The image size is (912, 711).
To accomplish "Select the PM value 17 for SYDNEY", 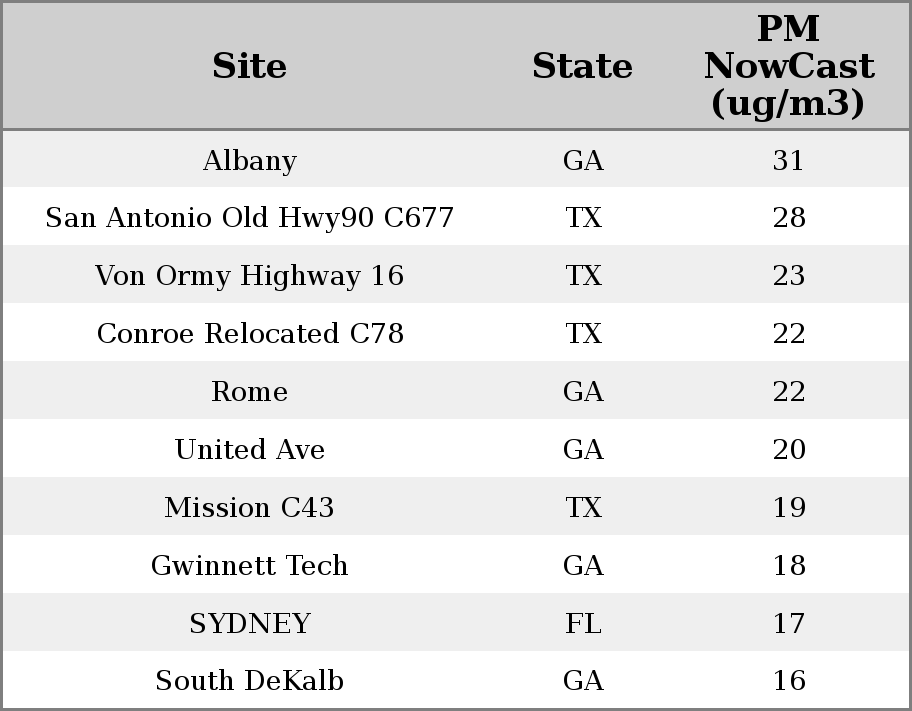I will point(788,624).
